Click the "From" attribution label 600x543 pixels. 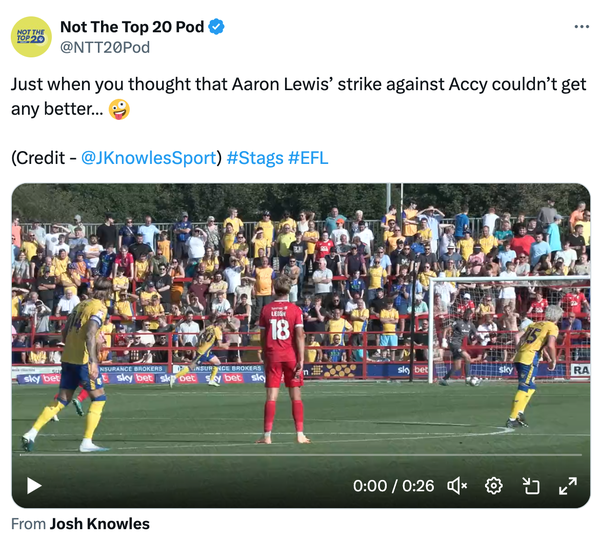coord(28,524)
